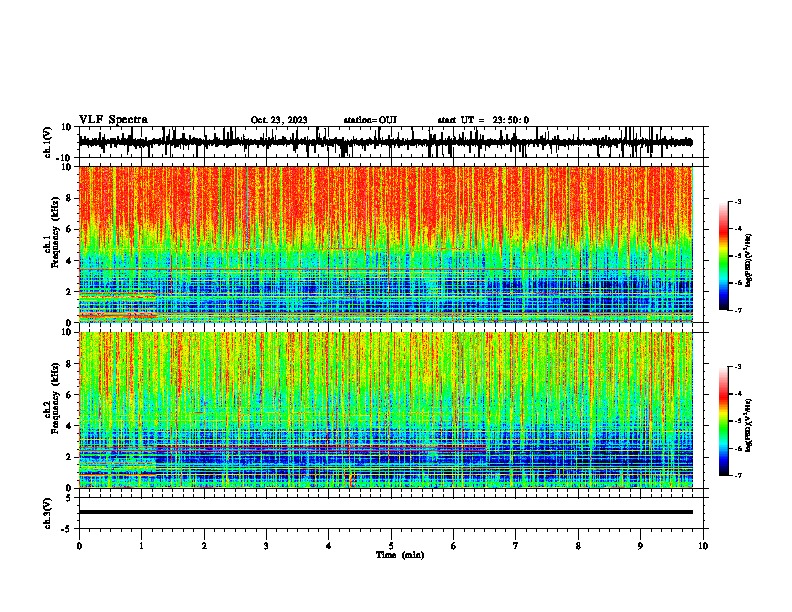This screenshot has height=612, width=792.
Task: Click the time axis tick label "7"
Action: 516,546
